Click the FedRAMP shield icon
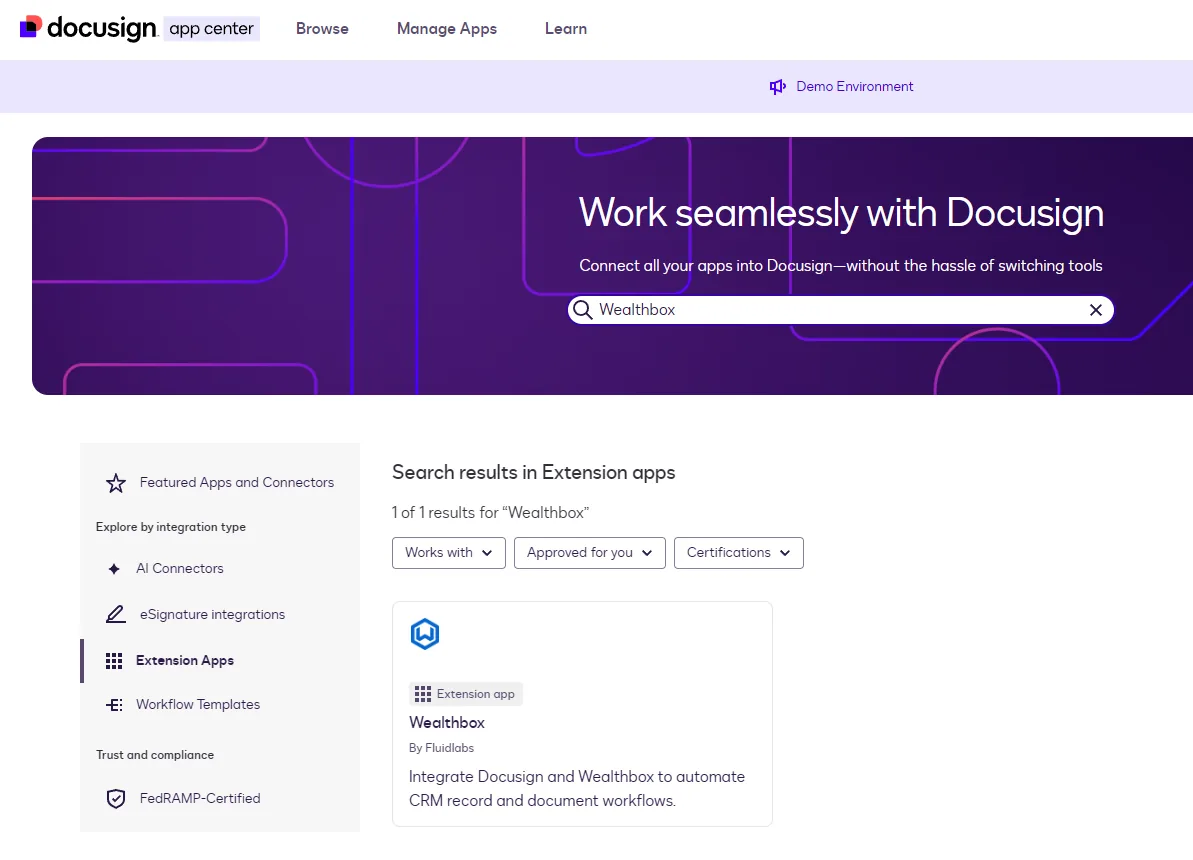 click(116, 798)
